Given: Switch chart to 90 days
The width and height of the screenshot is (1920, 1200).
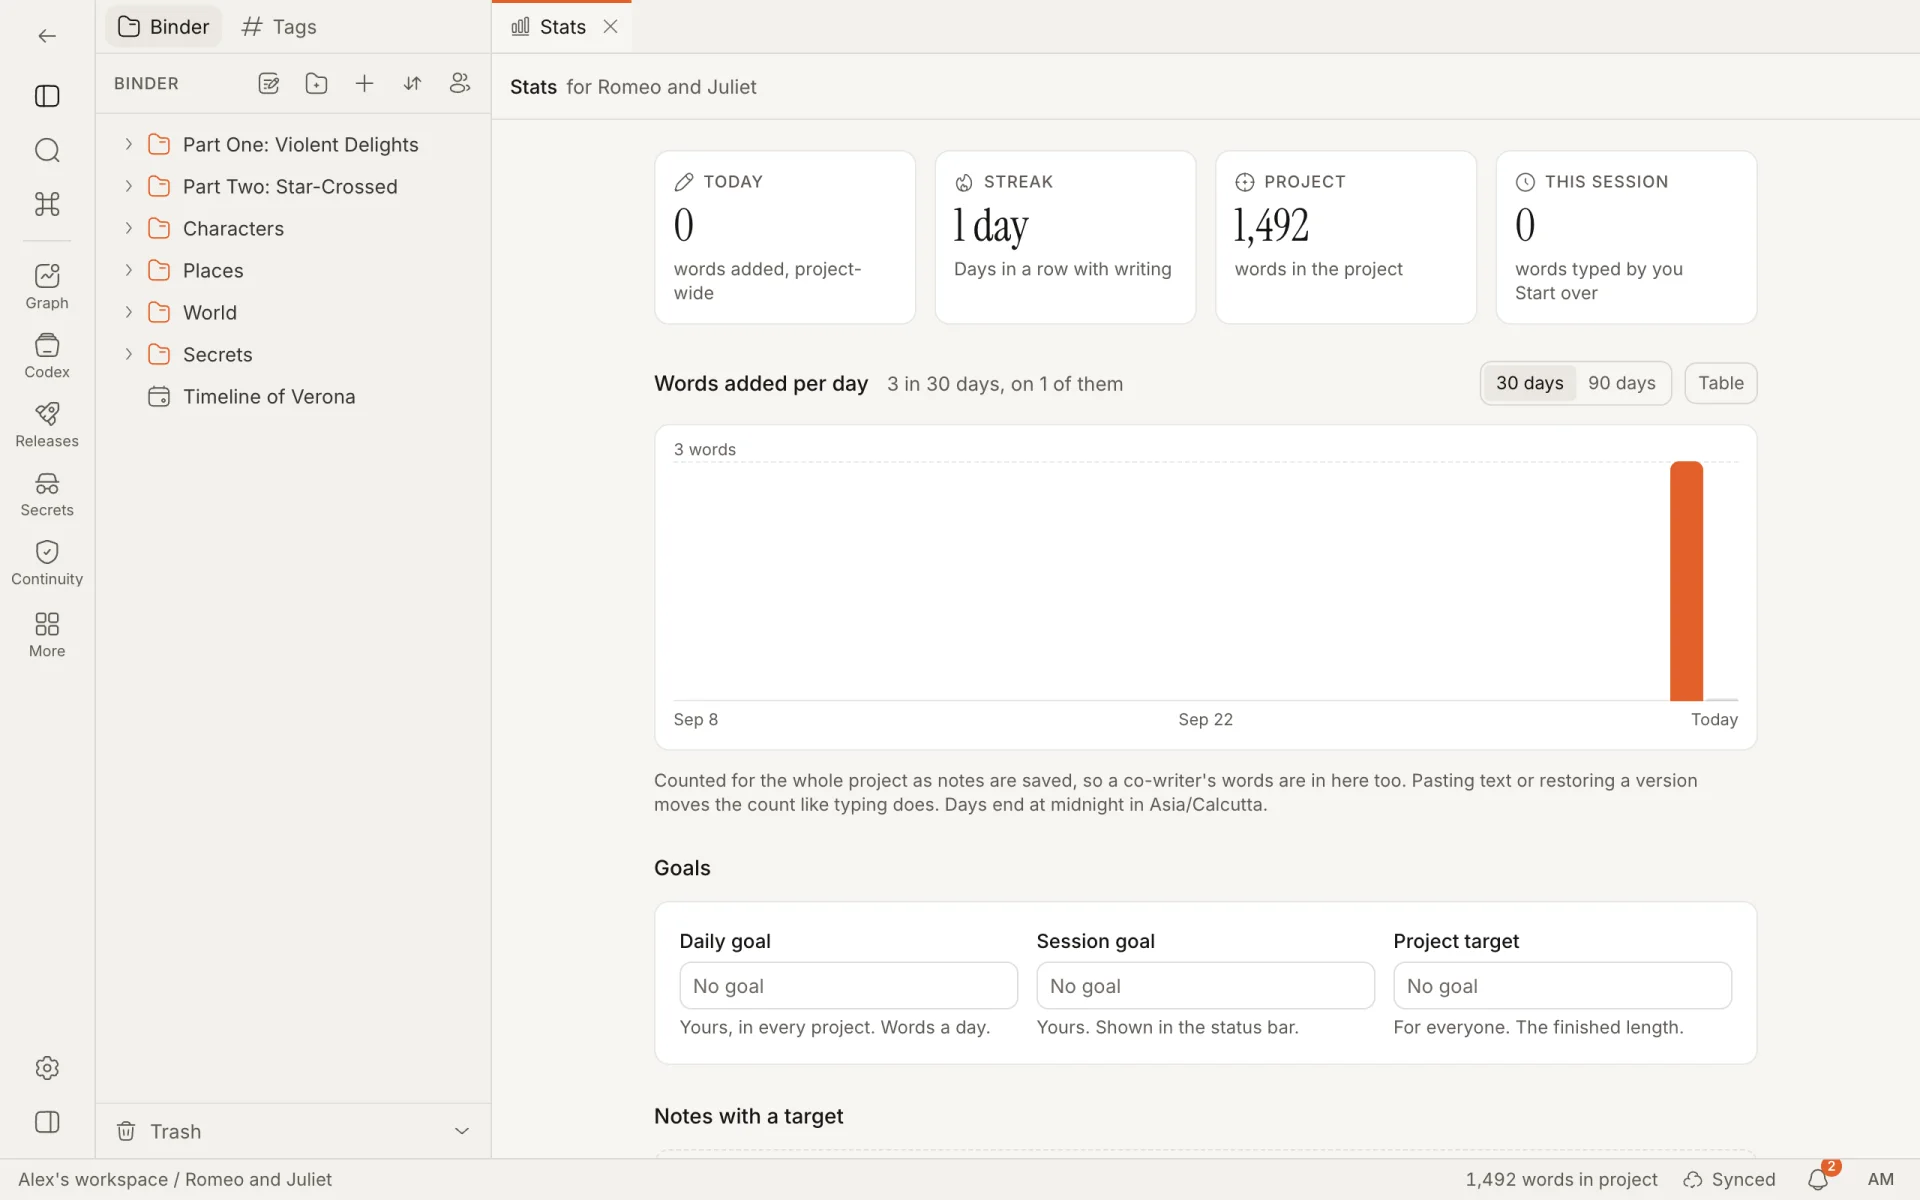Looking at the screenshot, I should pos(1621,383).
